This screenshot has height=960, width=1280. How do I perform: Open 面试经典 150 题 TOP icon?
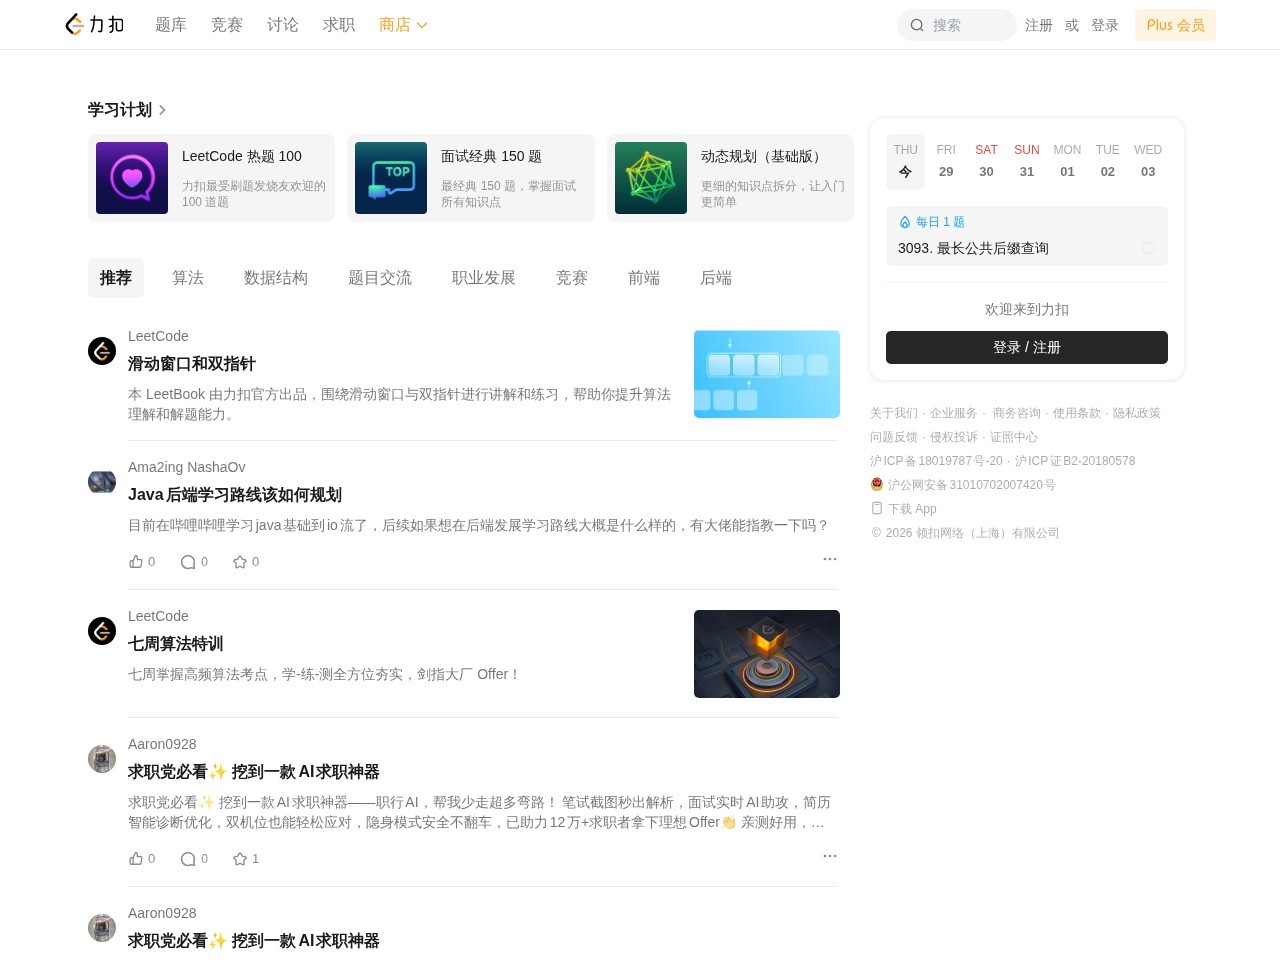pos(391,178)
